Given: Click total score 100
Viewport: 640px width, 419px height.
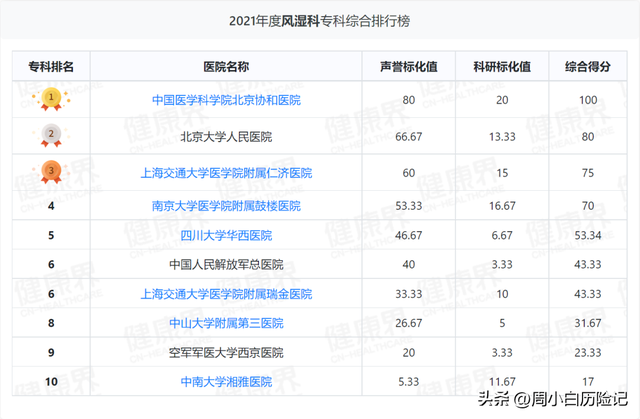Looking at the screenshot, I should (588, 100).
